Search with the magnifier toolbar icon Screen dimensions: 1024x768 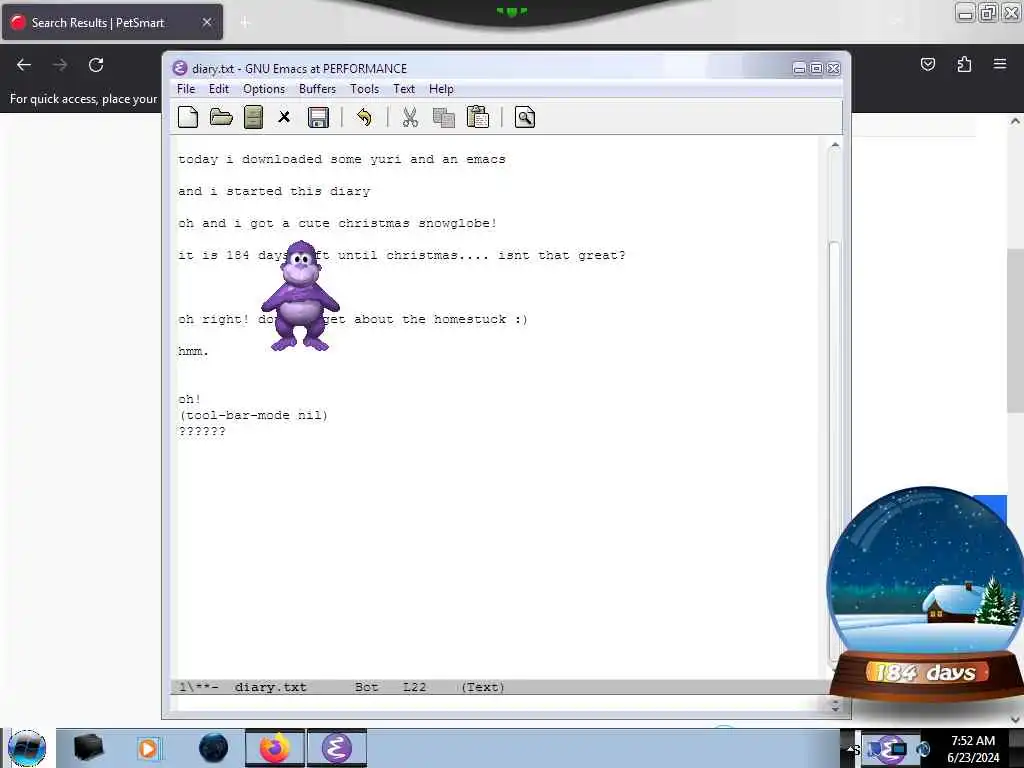click(525, 118)
